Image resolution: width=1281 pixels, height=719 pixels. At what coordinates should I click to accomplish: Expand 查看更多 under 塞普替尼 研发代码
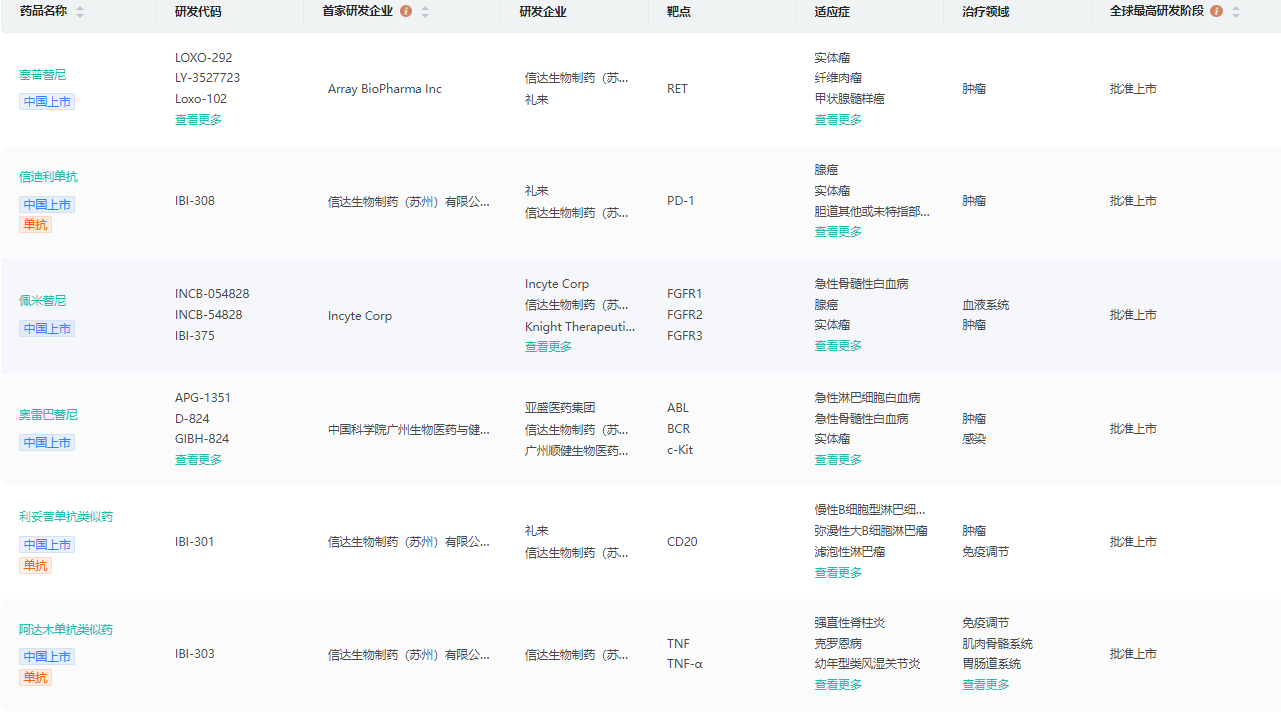point(198,120)
